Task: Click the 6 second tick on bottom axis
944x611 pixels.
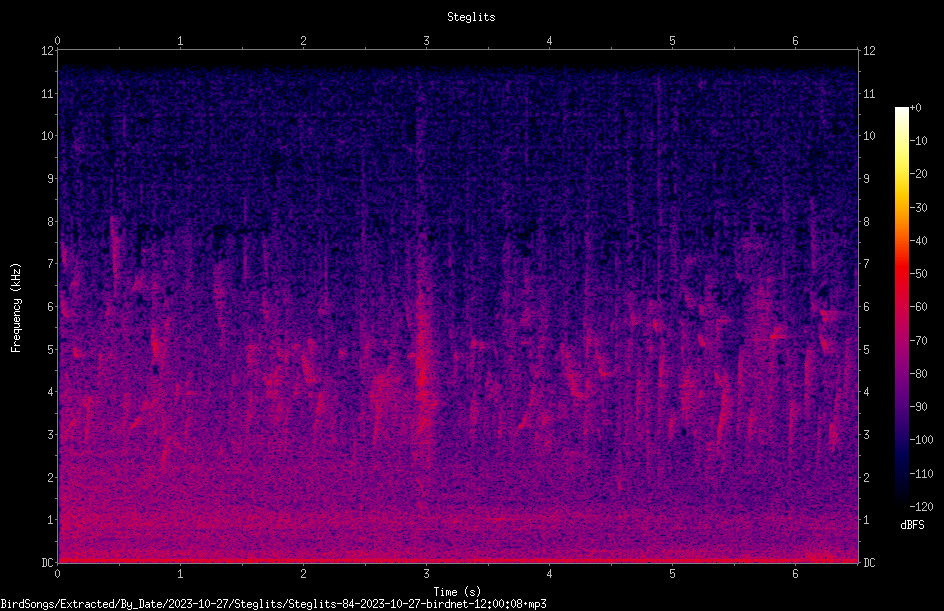Action: [x=795, y=574]
